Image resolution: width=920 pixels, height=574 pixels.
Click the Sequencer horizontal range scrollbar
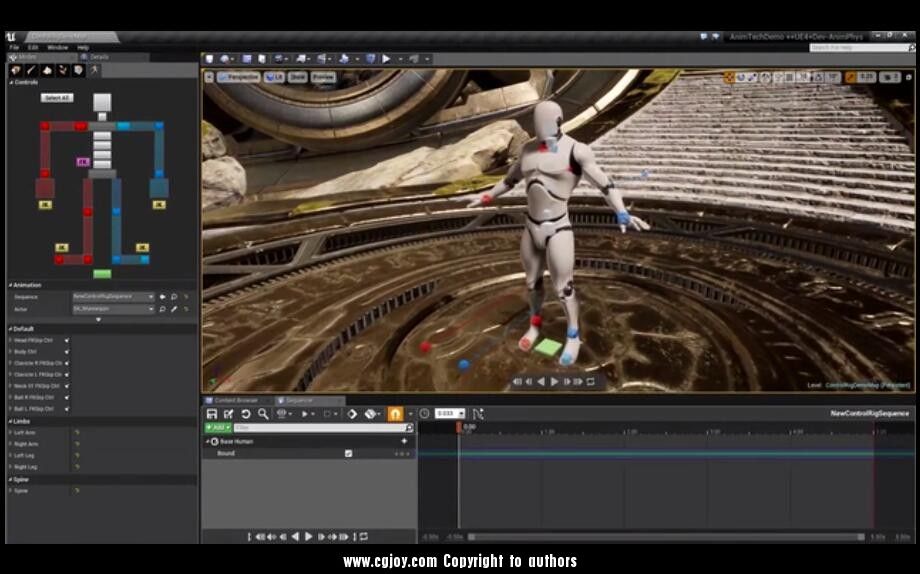(666, 537)
